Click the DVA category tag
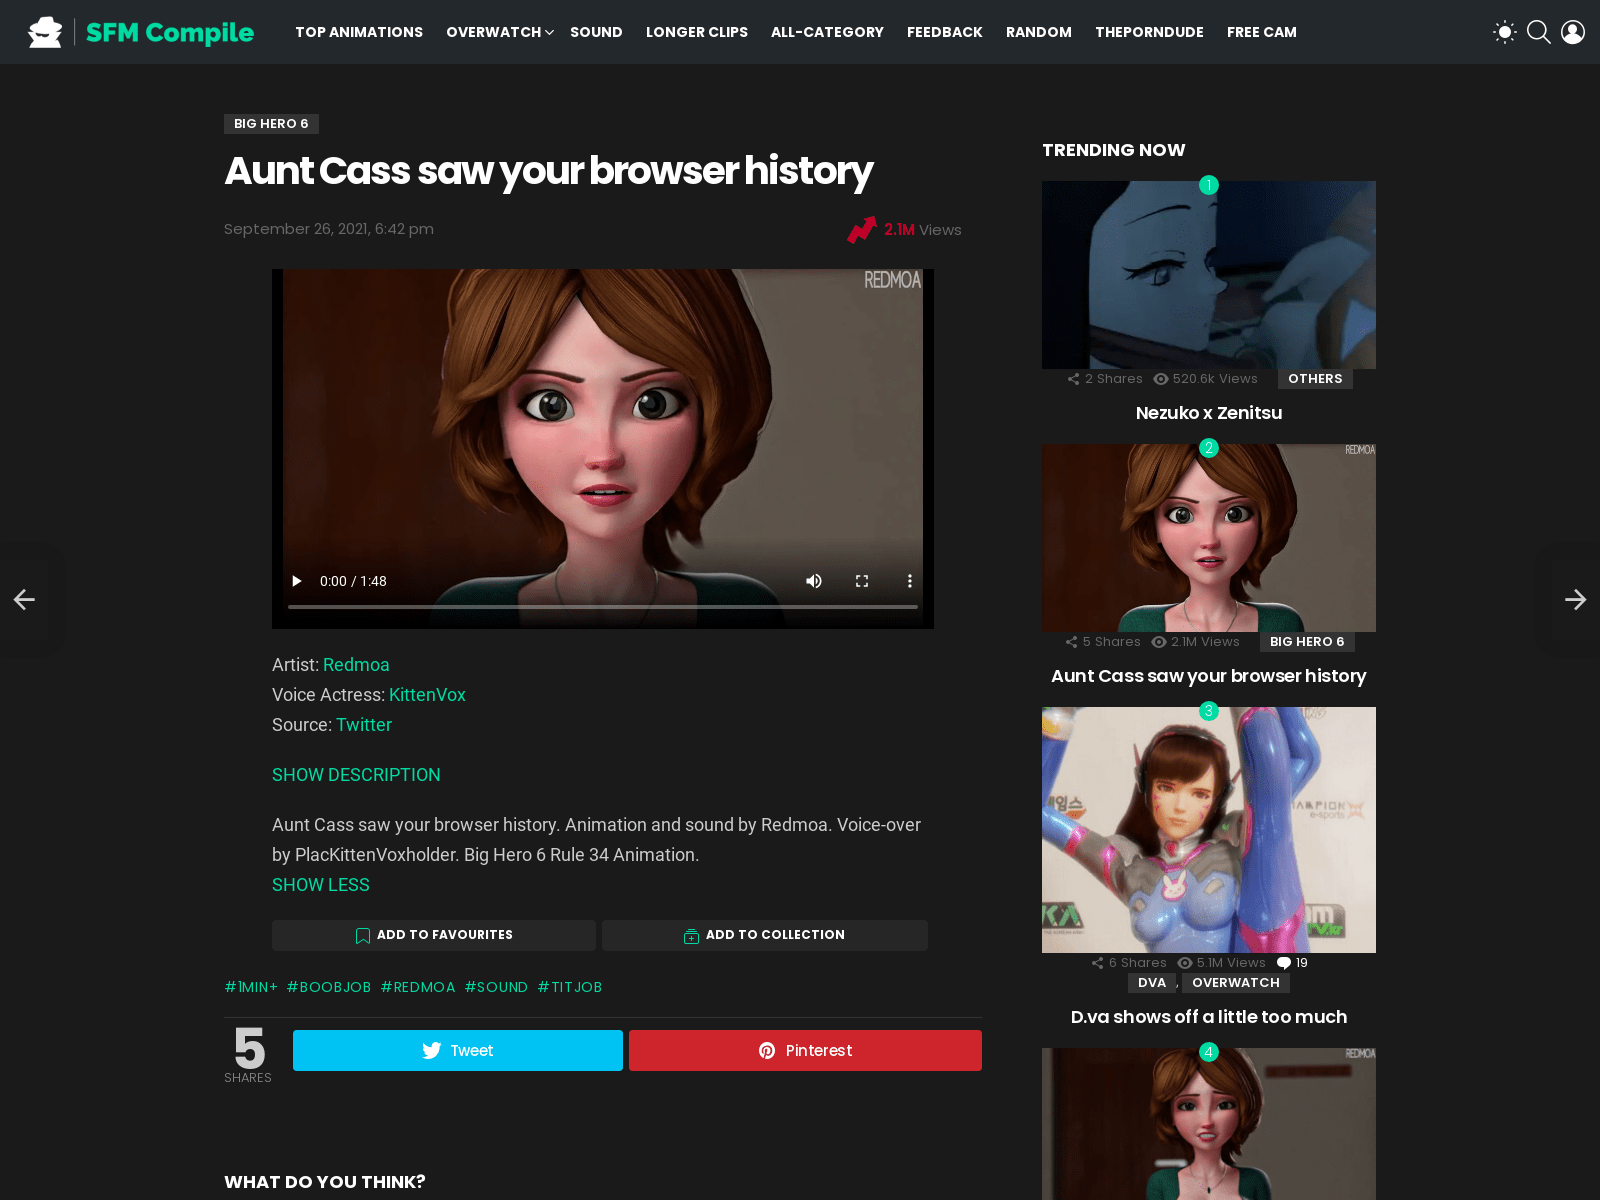The image size is (1600, 1200). [x=1152, y=983]
